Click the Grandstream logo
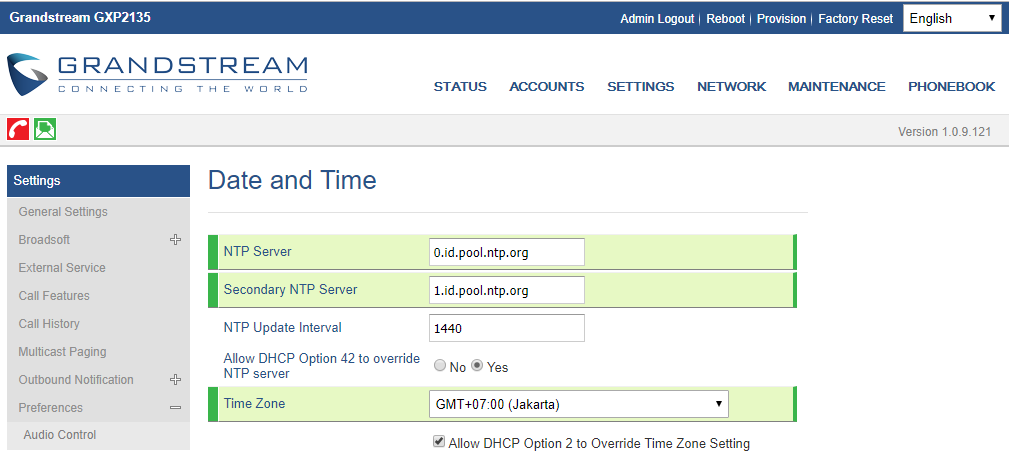 (158, 74)
